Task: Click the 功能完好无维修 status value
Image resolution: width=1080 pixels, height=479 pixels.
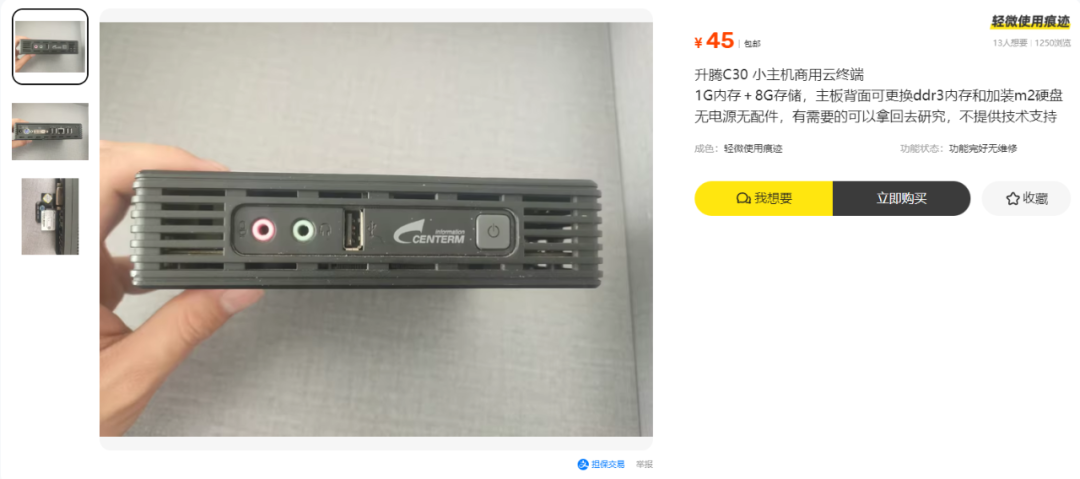Action: 983,148
